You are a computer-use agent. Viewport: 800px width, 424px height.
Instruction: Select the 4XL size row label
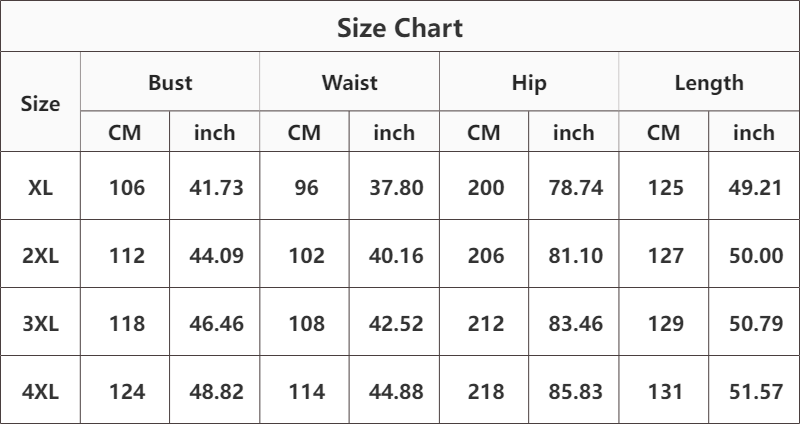tap(40, 391)
